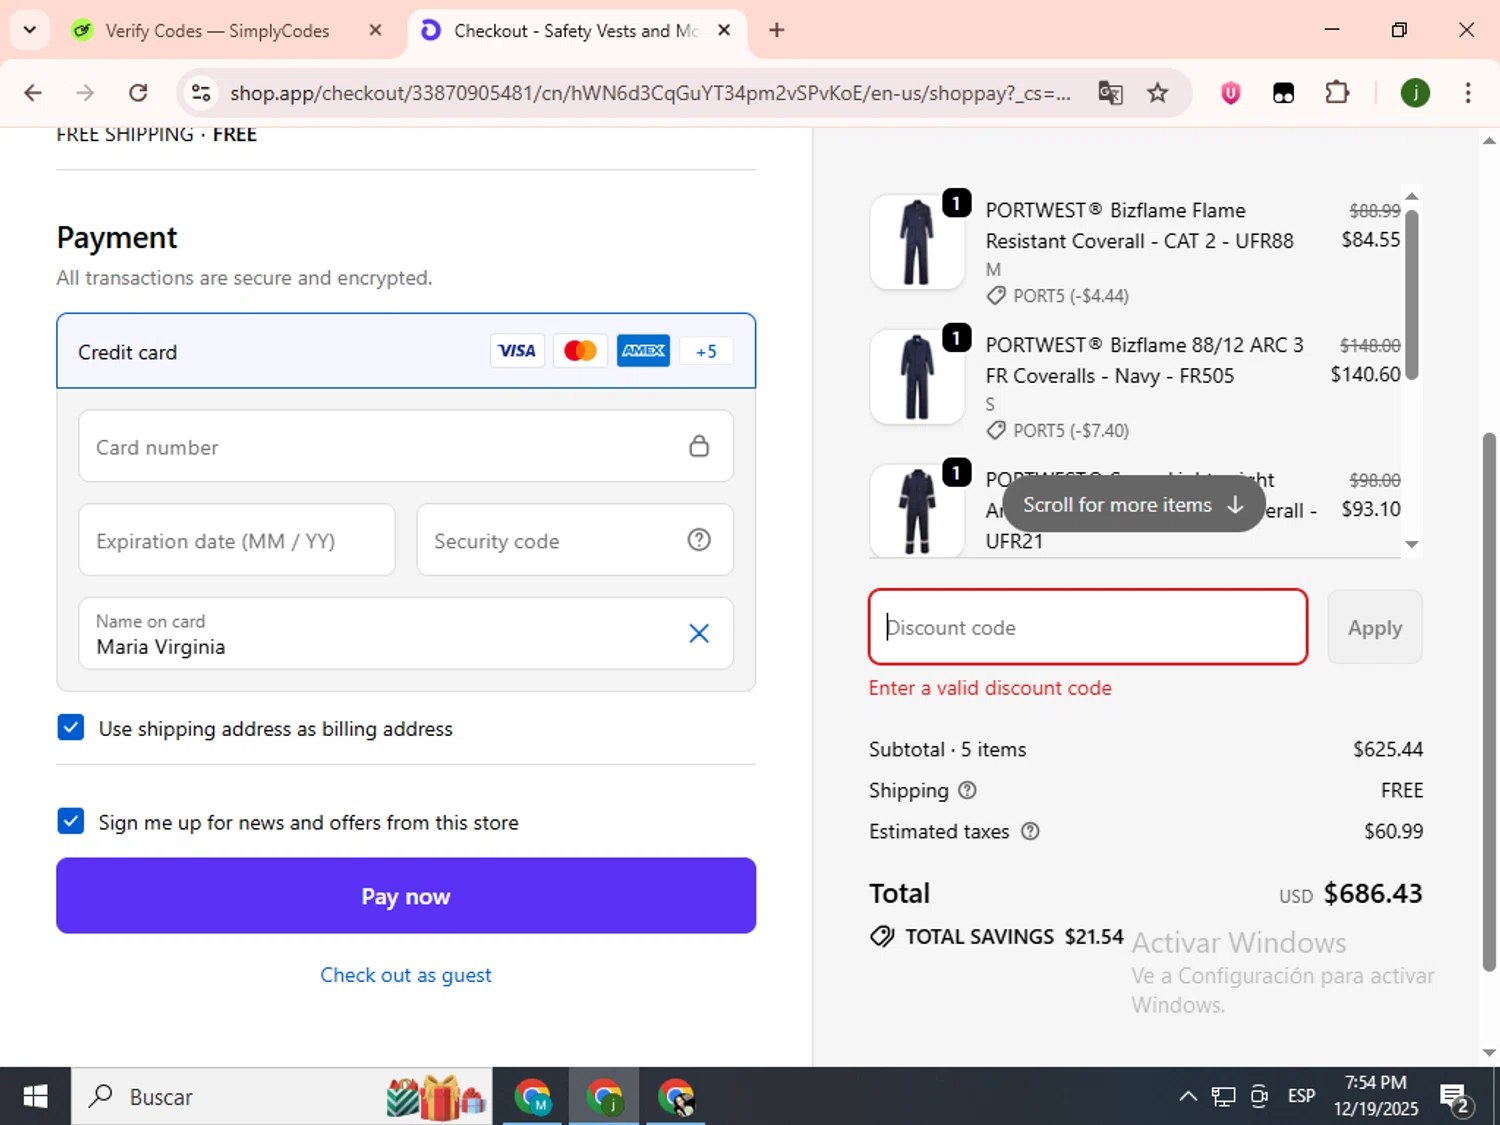Click the Shipping help icon
The image size is (1500, 1125).
967,790
